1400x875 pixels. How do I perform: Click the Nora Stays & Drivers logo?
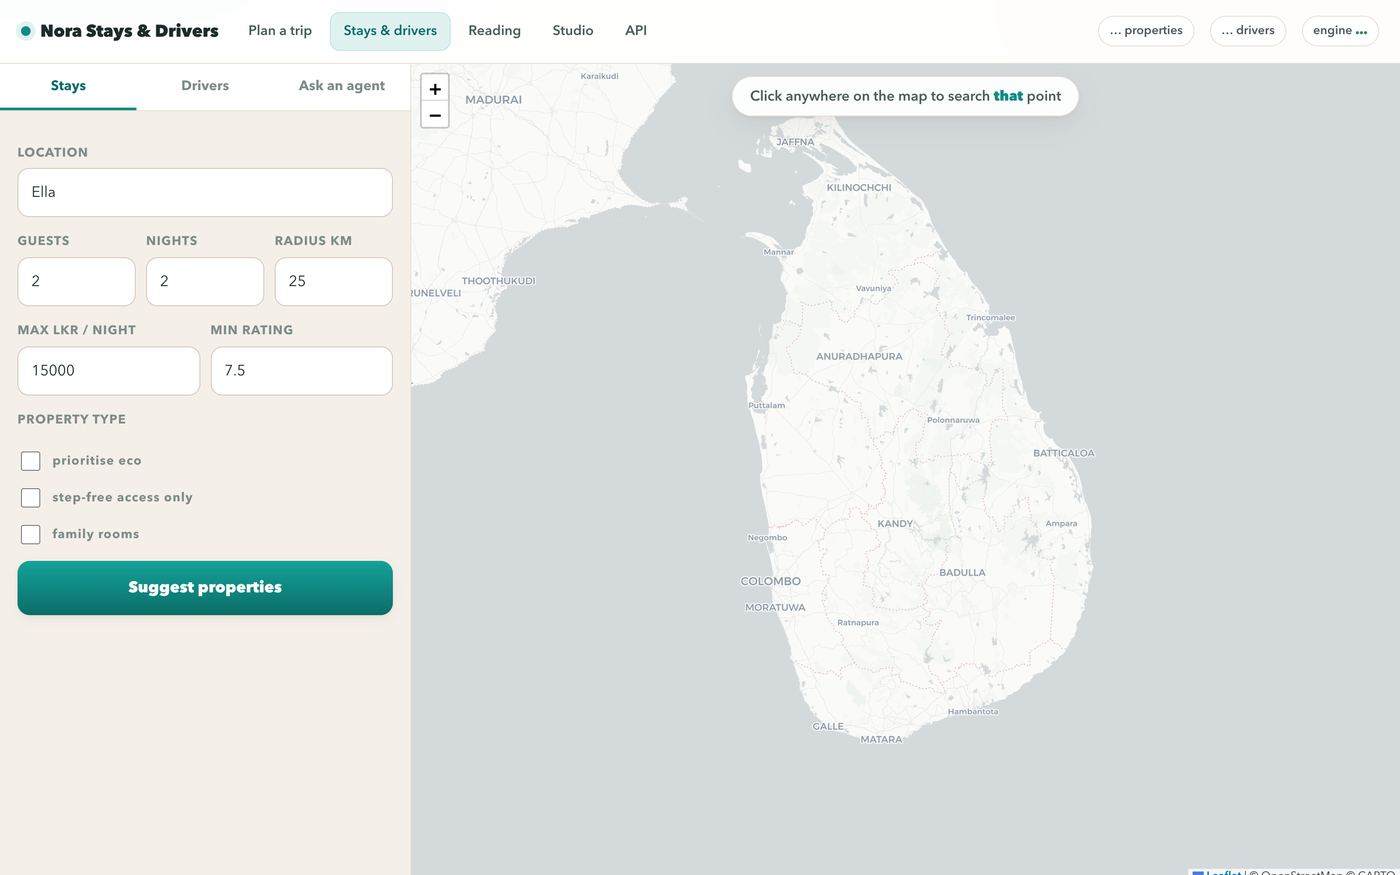pyautogui.click(x=119, y=31)
